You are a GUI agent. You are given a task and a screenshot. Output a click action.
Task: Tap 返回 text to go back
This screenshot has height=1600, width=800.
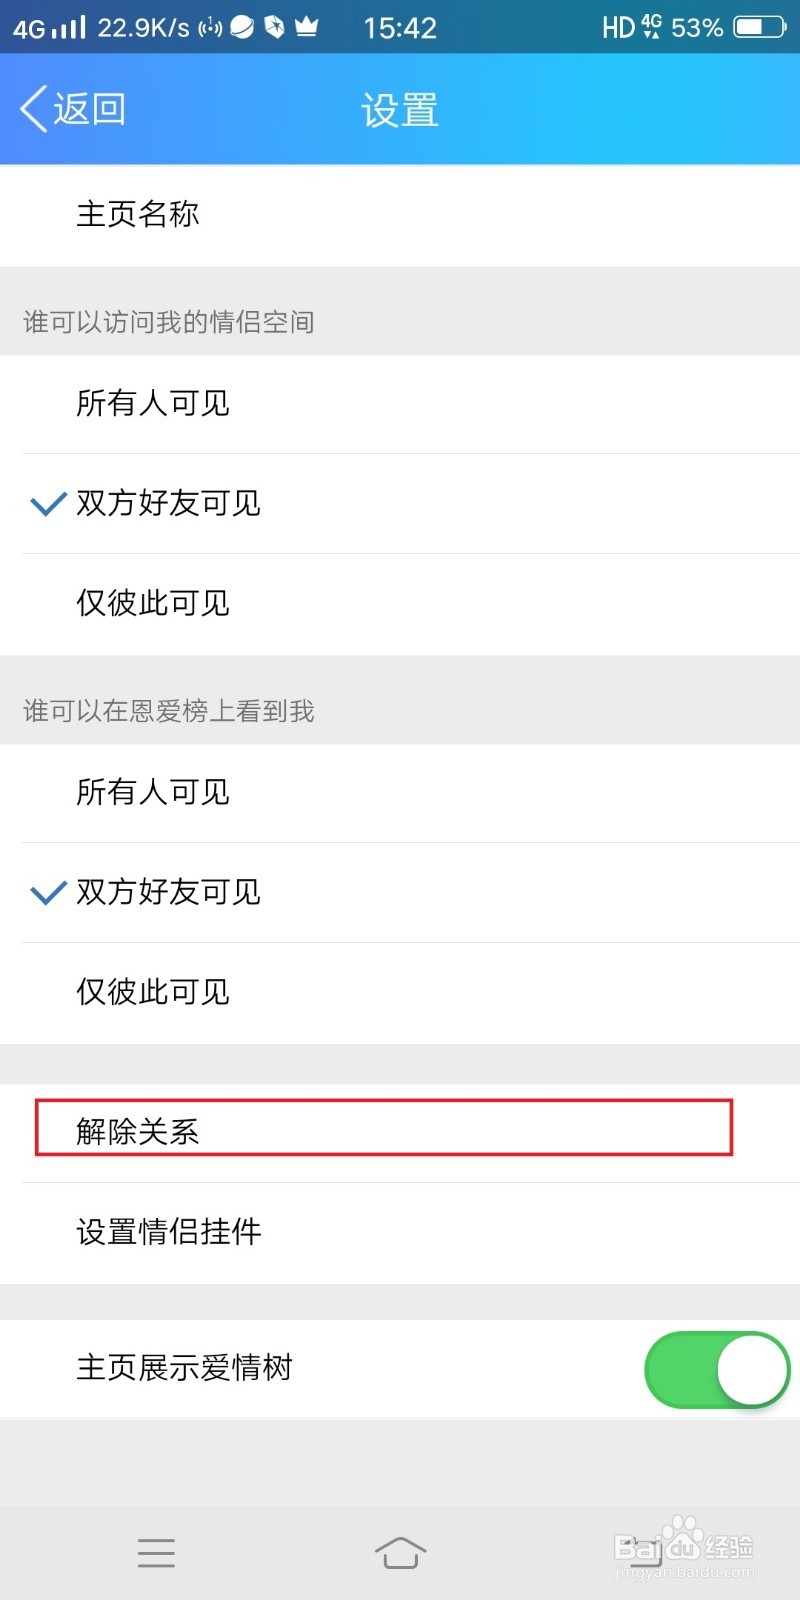pos(89,109)
